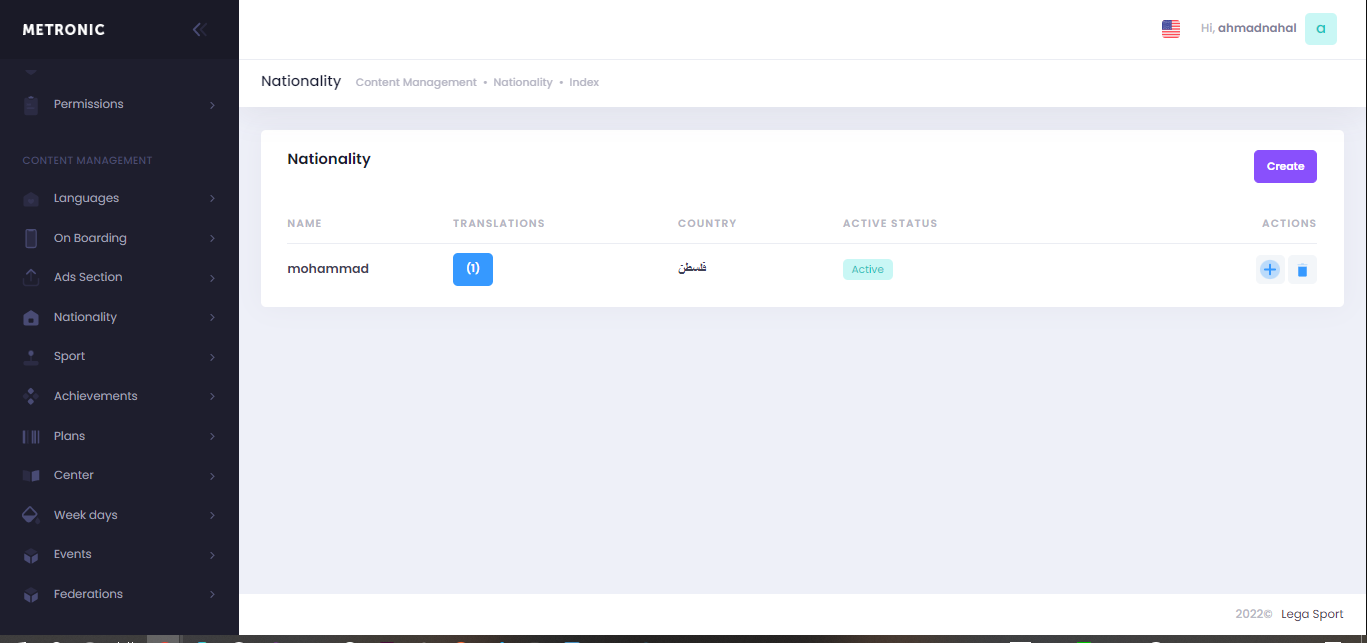The image size is (1367, 643).
Task: Expand the Languages submenu chevron
Action: [212, 199]
